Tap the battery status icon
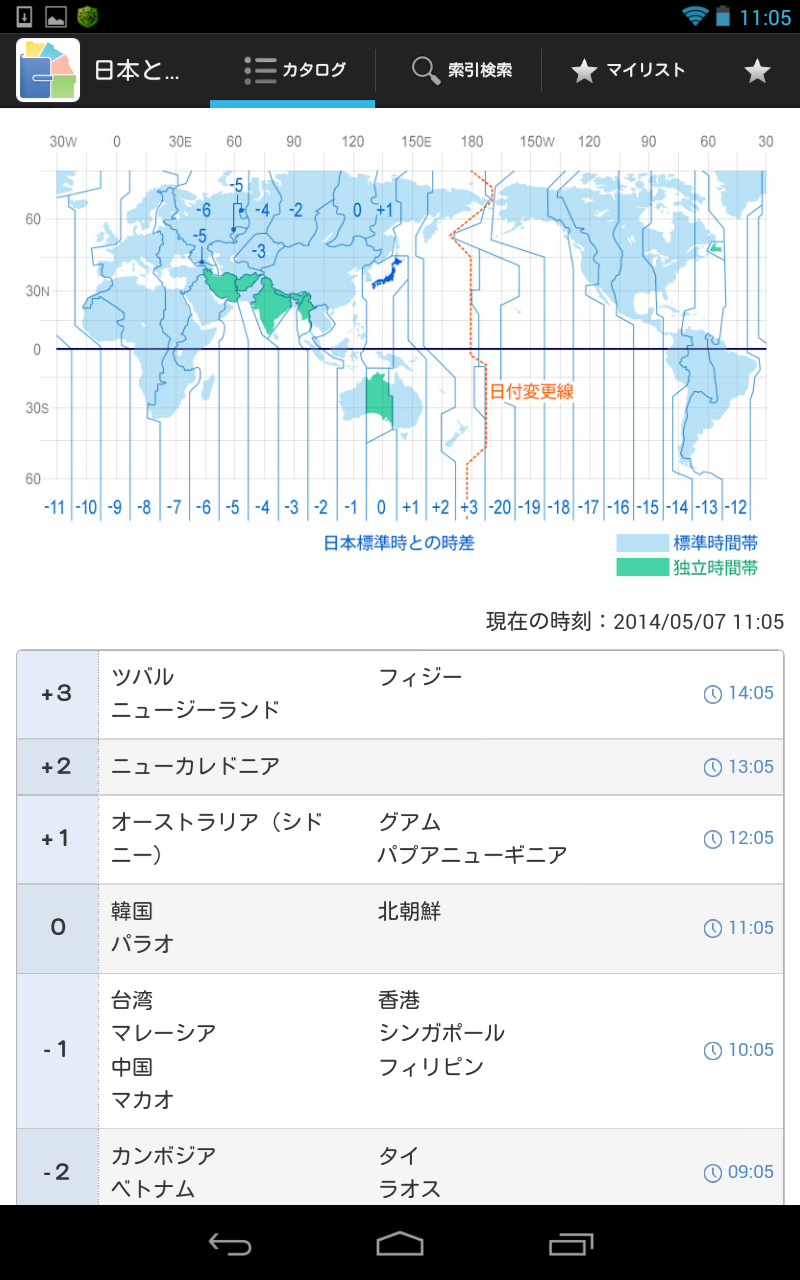Image resolution: width=800 pixels, height=1280 pixels. [722, 16]
